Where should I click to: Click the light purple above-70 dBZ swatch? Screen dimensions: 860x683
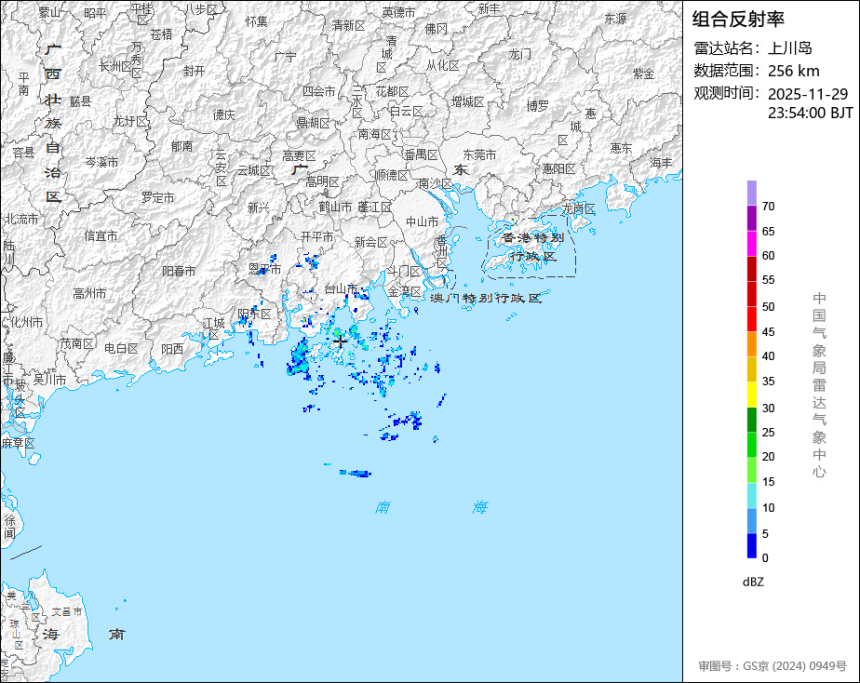point(751,193)
